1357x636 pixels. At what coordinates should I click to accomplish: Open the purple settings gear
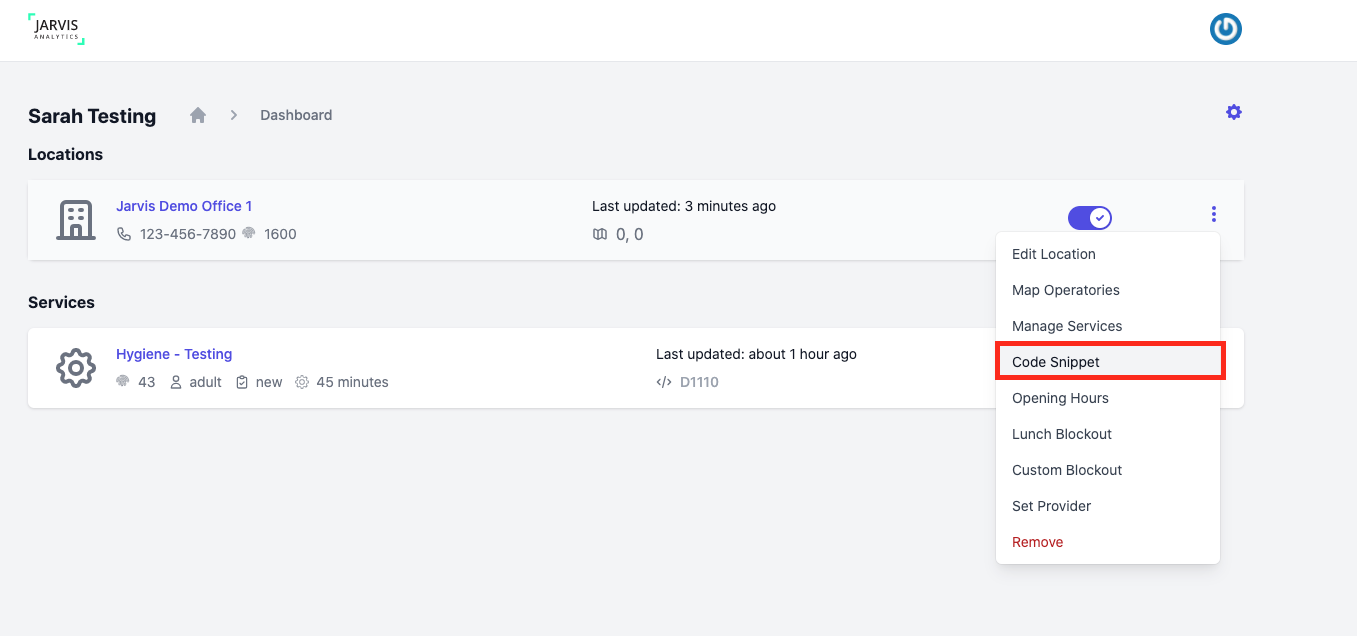pos(1234,112)
